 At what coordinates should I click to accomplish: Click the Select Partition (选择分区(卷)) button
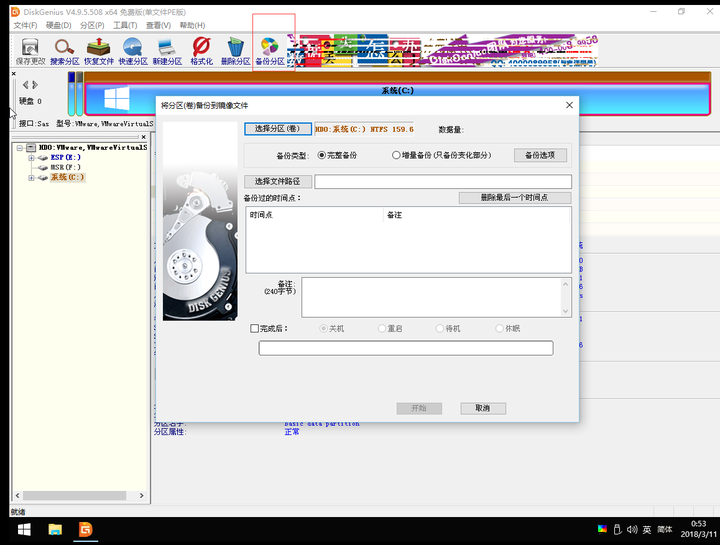(x=278, y=129)
